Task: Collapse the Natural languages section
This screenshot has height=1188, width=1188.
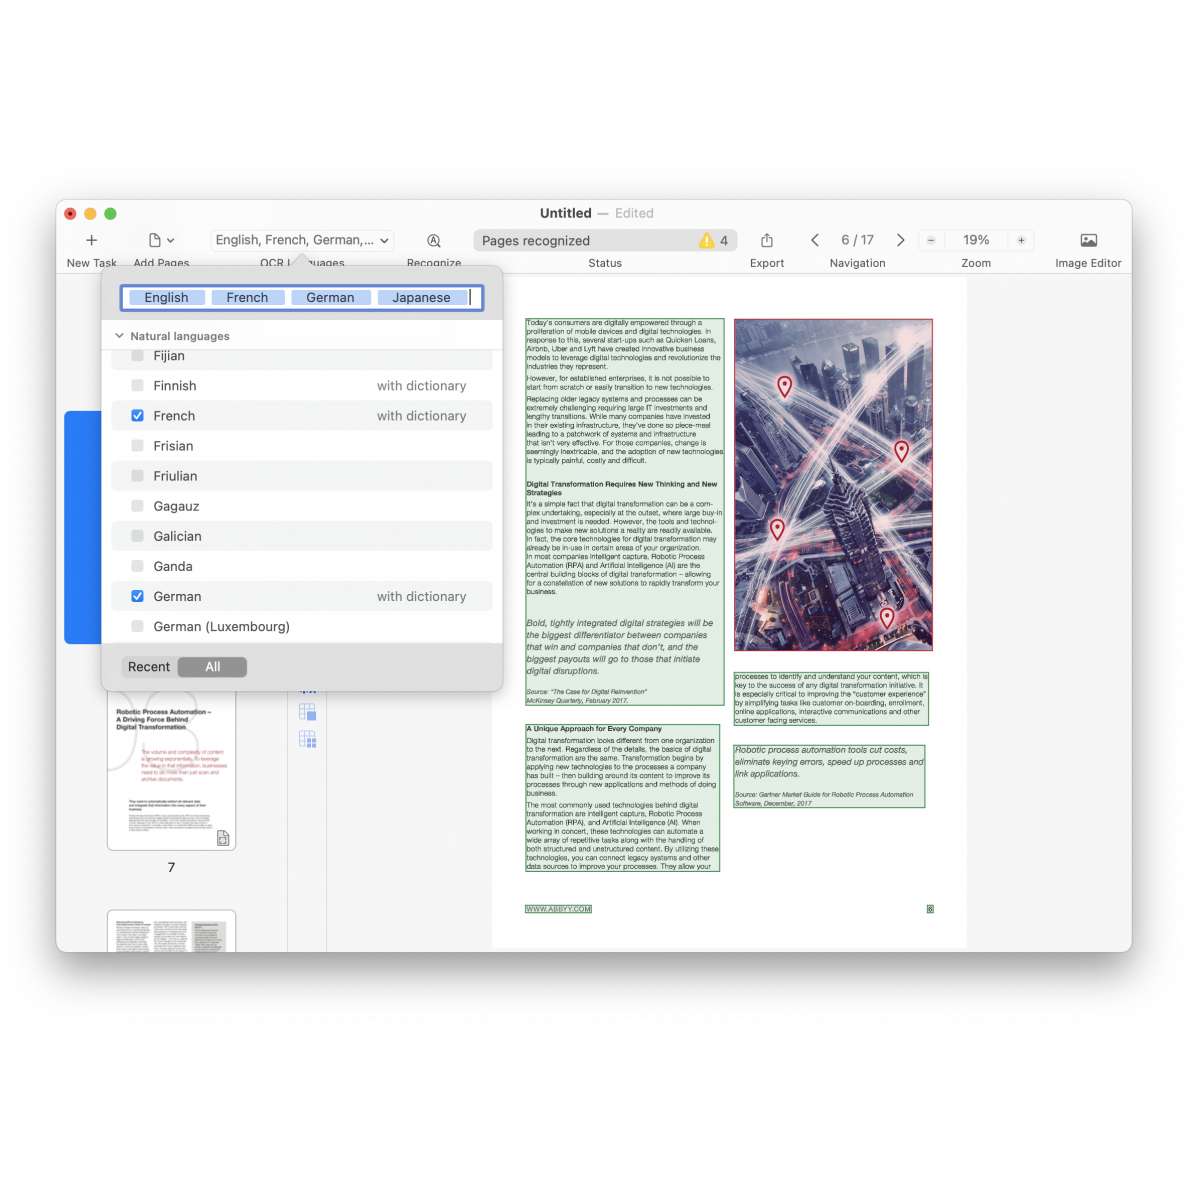Action: pos(119,336)
